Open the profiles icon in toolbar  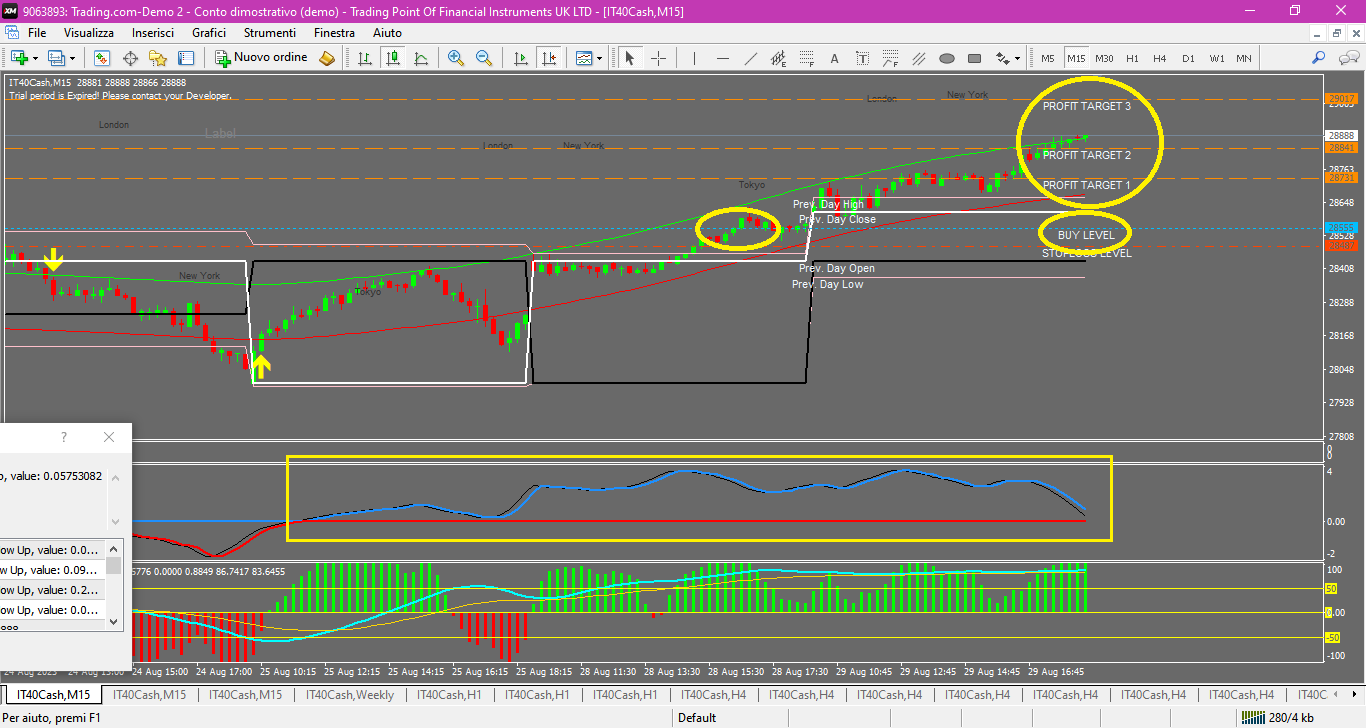tap(56, 58)
